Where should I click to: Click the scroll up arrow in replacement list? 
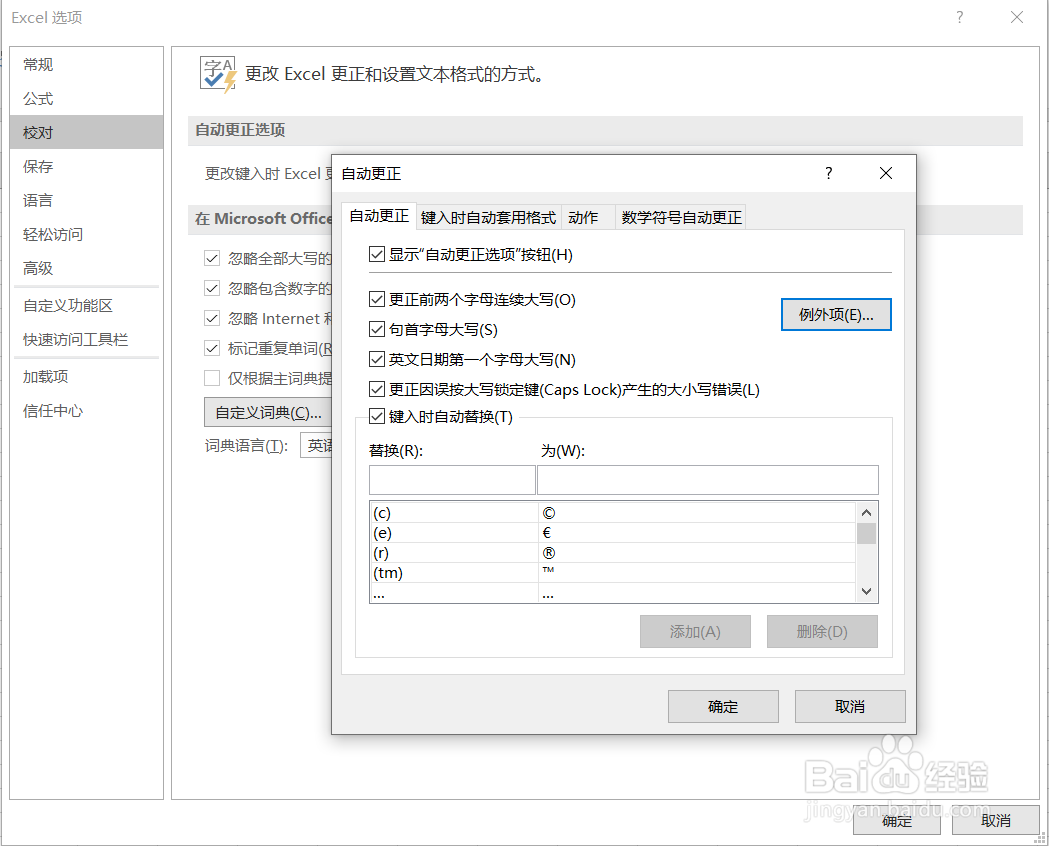[866, 512]
